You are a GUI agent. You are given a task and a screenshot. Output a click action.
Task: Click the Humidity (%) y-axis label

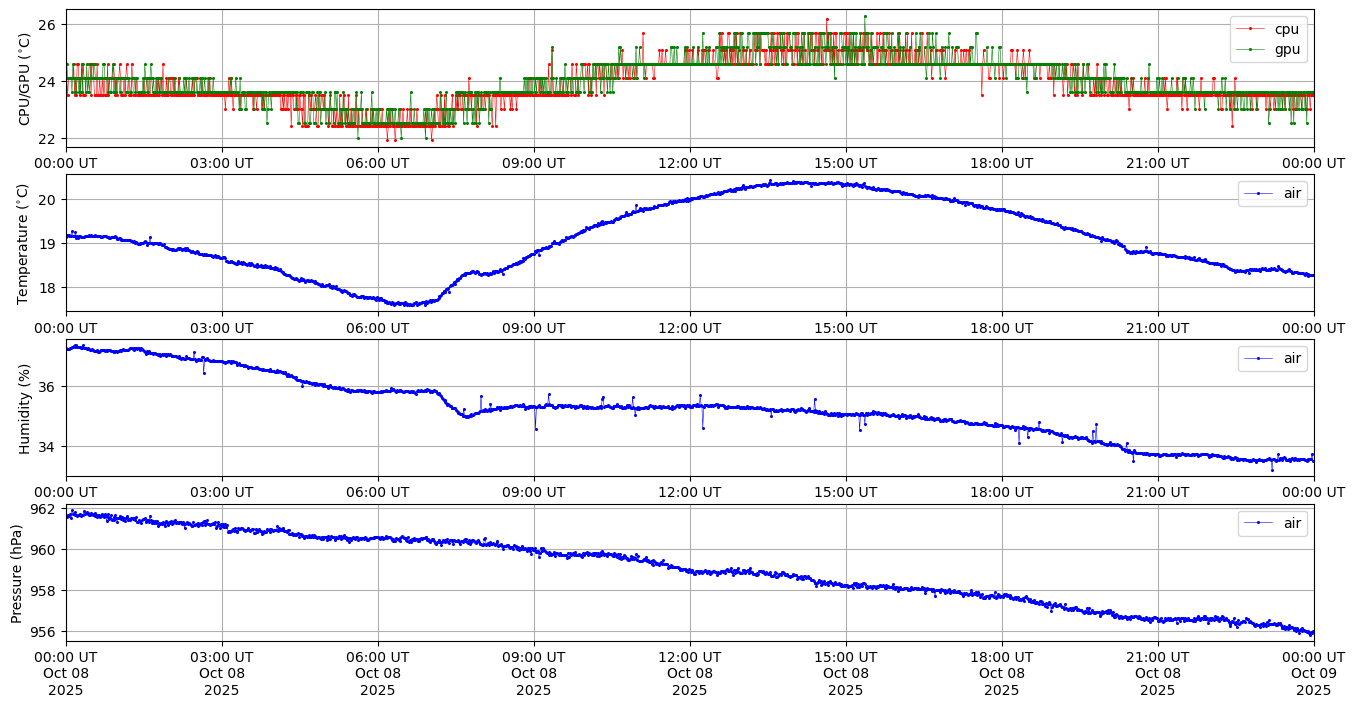[25, 408]
